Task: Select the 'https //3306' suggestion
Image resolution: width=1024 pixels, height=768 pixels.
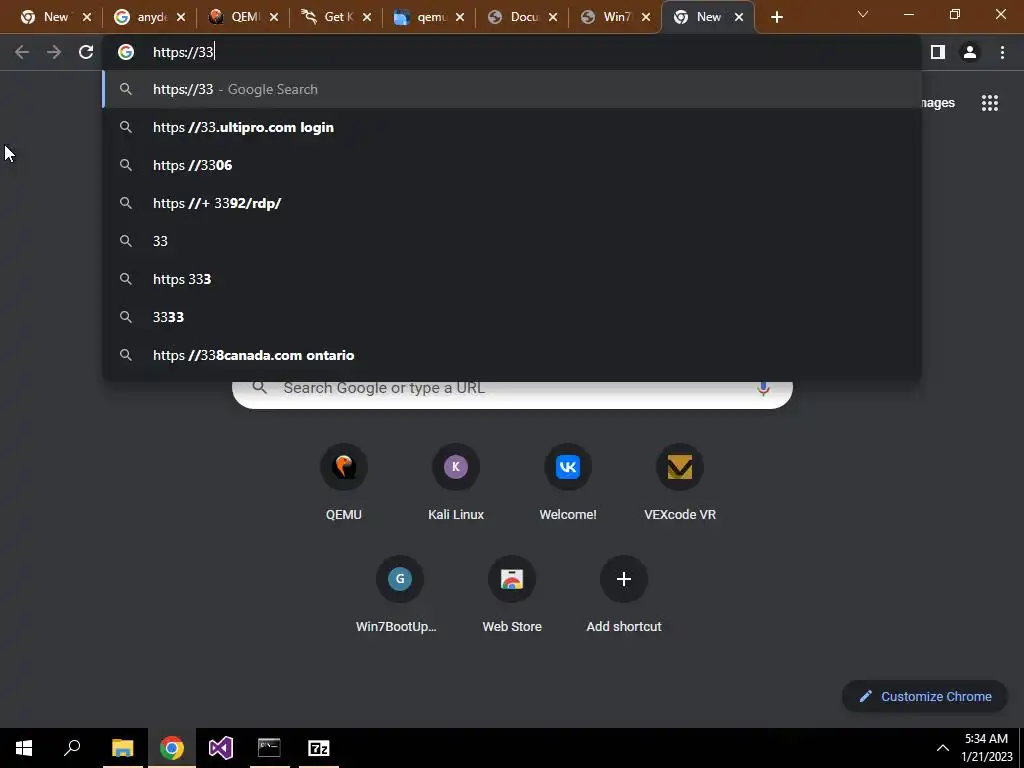Action: [512, 165]
